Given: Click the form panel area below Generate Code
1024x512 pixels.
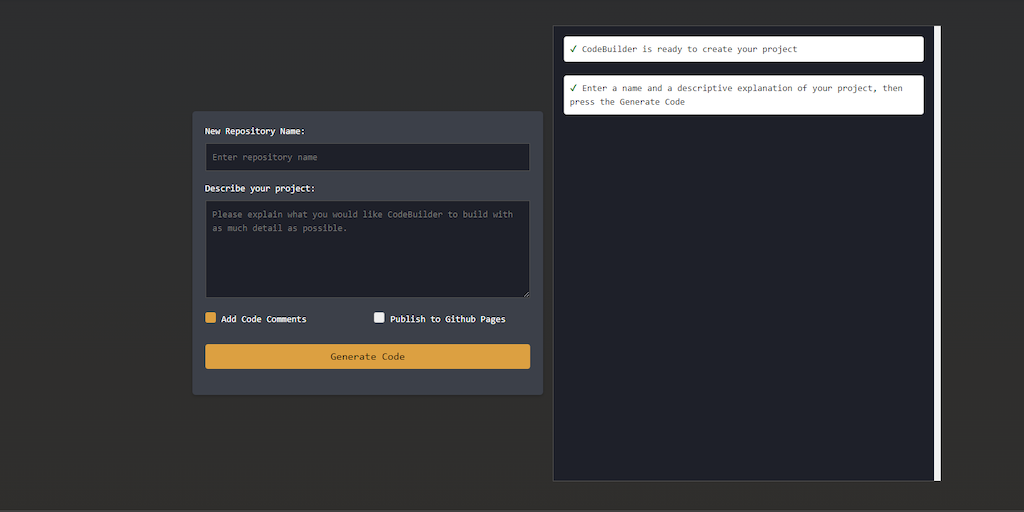Looking at the screenshot, I should tap(367, 382).
